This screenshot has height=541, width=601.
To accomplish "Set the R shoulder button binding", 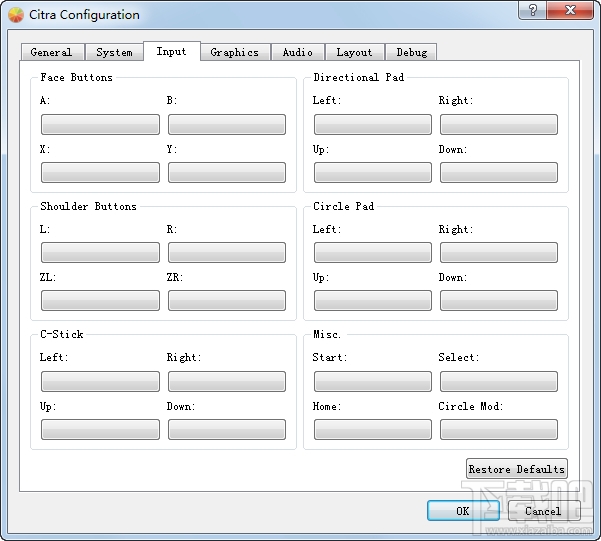I will coord(227,252).
